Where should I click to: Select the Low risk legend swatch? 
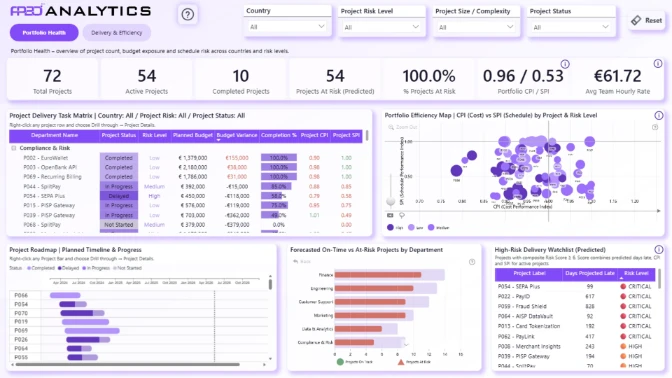(x=411, y=228)
